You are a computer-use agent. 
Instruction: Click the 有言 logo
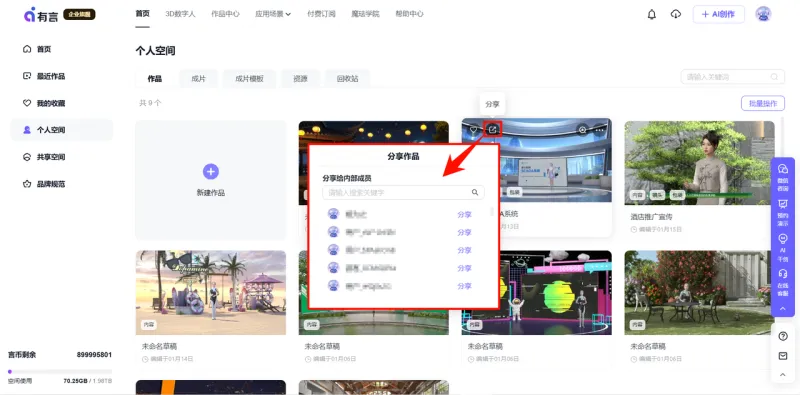pyautogui.click(x=41, y=14)
